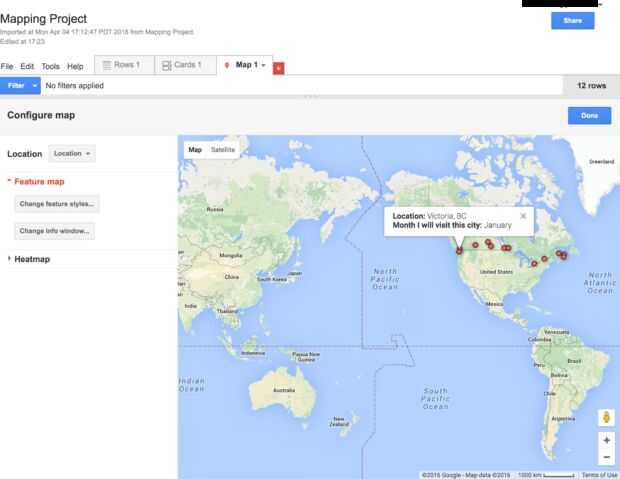Click the Brazil label on map
620x479 pixels.
pyautogui.click(x=574, y=361)
